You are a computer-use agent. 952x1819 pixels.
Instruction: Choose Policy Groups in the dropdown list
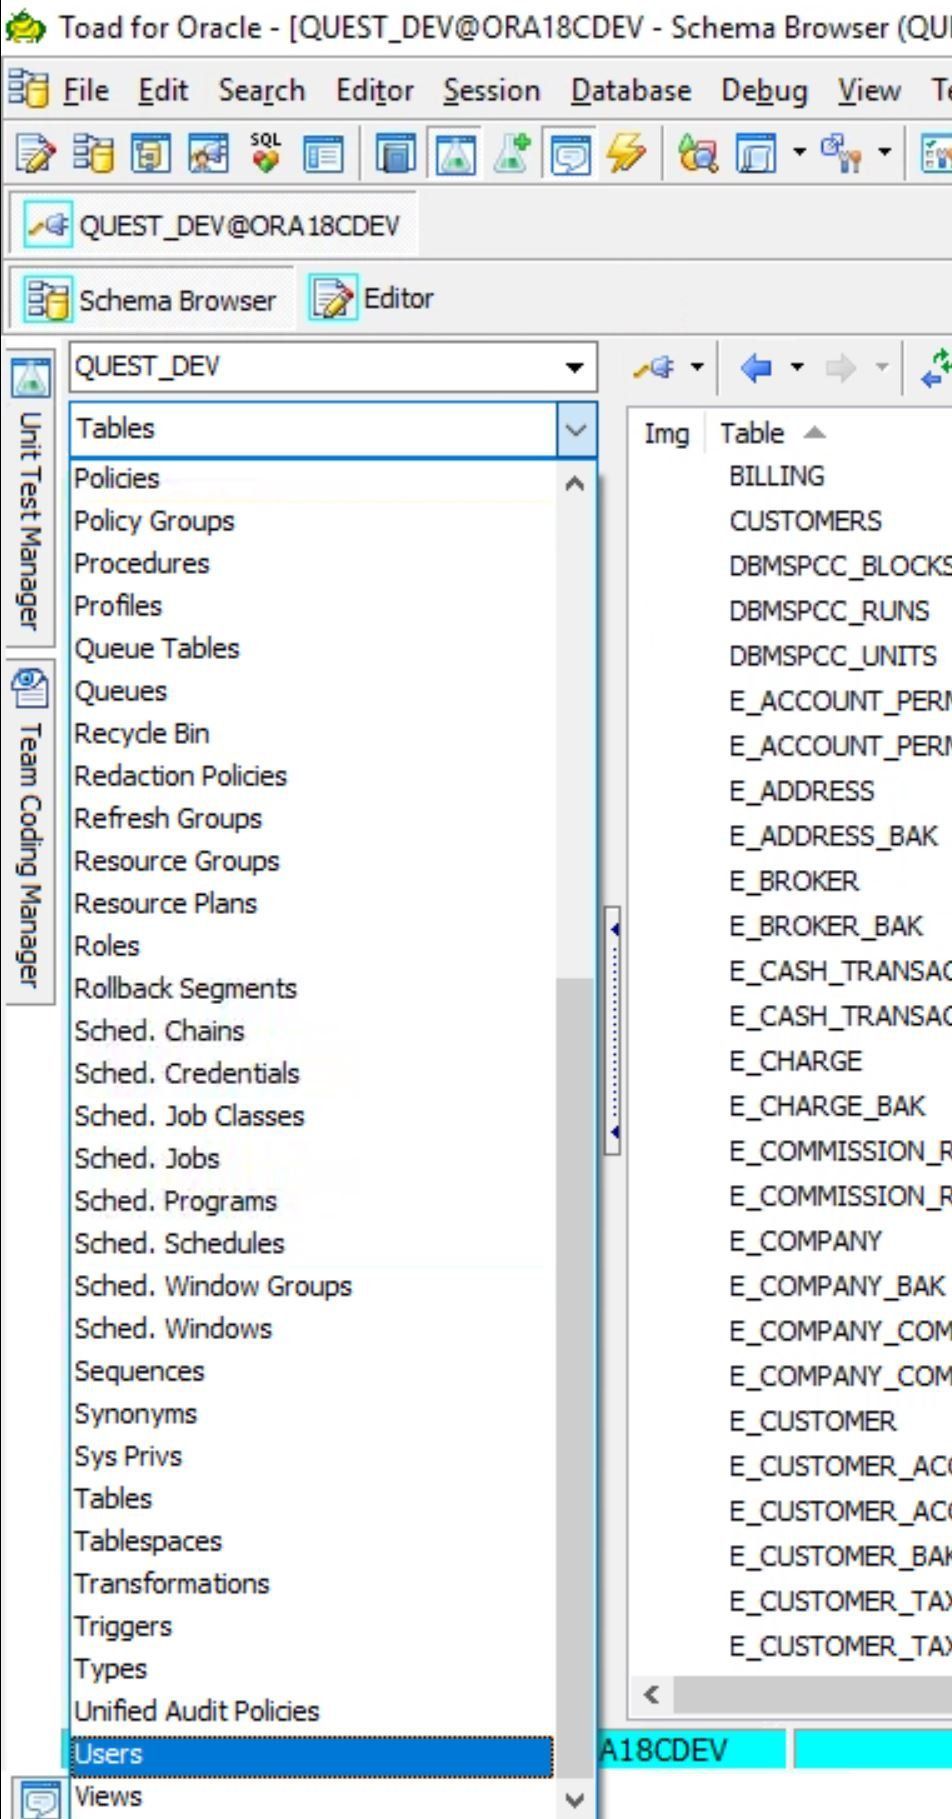pyautogui.click(x=312, y=521)
